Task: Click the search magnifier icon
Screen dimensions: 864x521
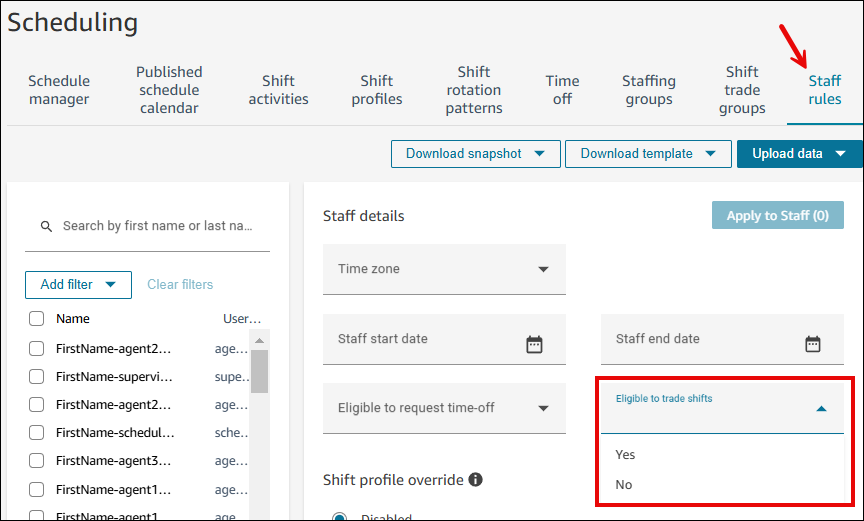Action: click(x=46, y=227)
